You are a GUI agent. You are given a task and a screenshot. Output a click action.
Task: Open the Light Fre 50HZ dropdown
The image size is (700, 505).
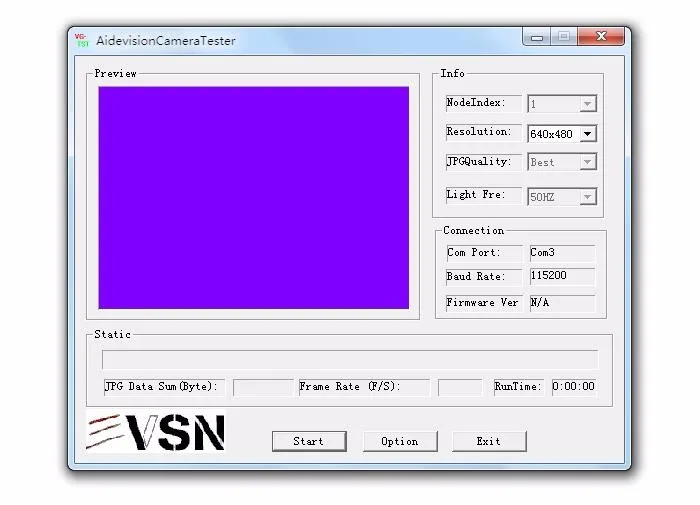(x=562, y=196)
